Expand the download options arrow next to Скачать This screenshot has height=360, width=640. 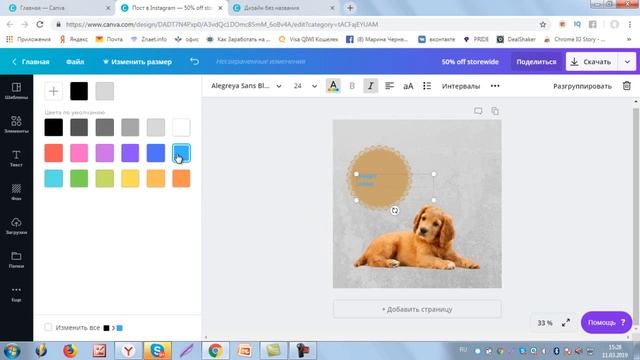[627, 62]
